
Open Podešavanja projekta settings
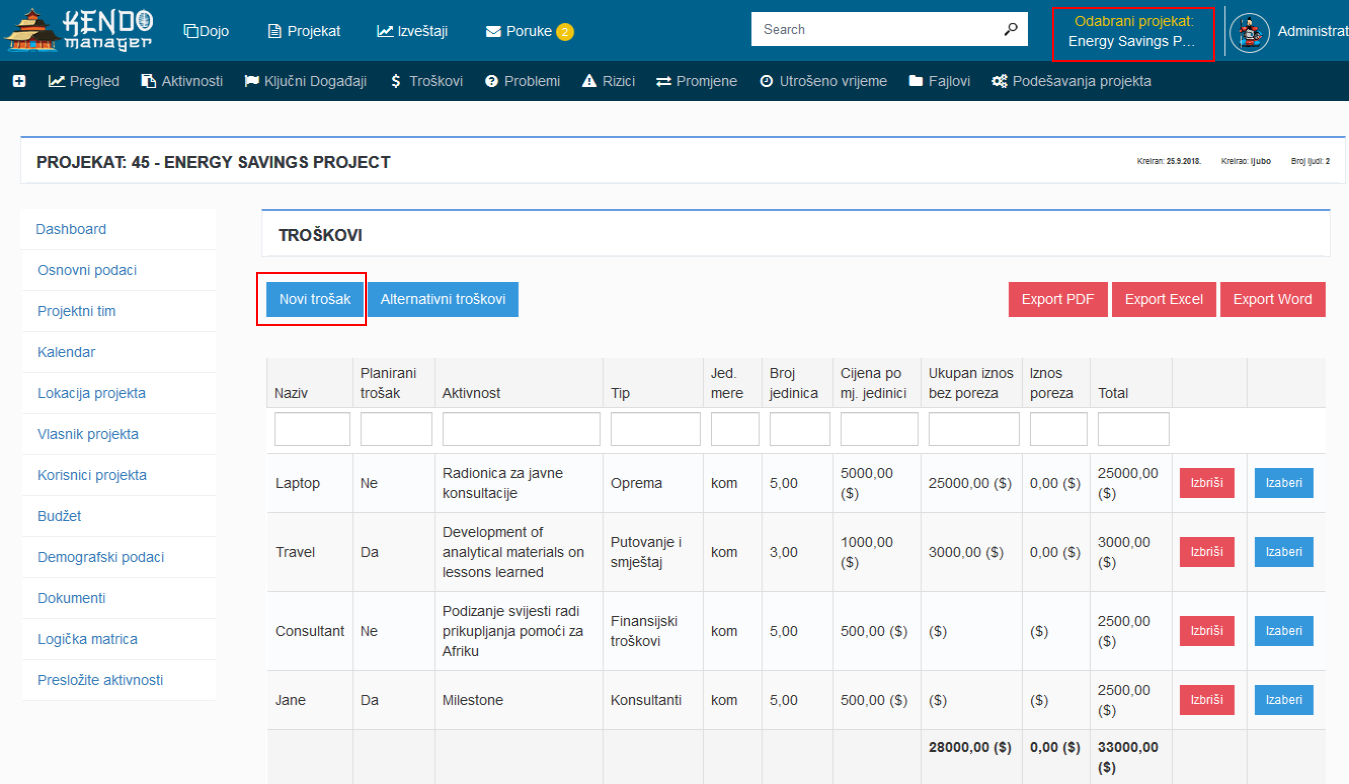click(1071, 81)
